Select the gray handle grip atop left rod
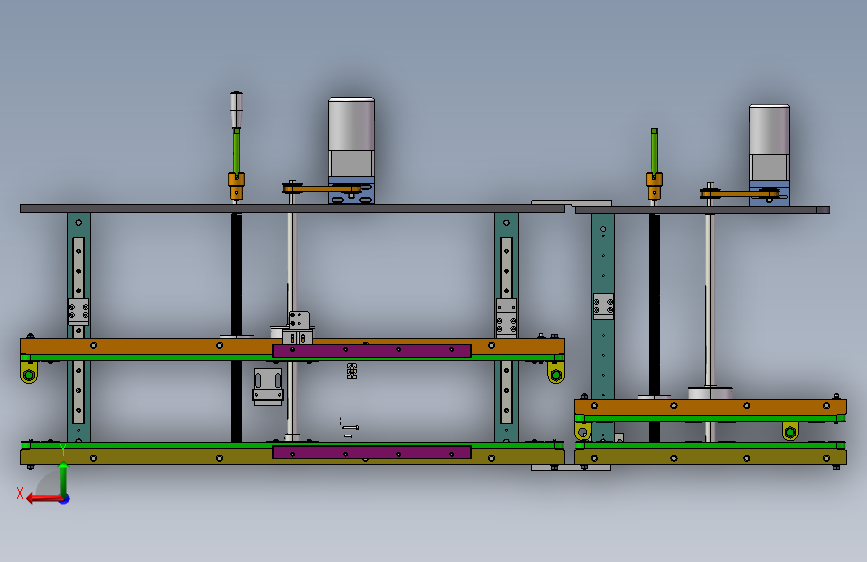The width and height of the screenshot is (867, 562). [x=236, y=110]
